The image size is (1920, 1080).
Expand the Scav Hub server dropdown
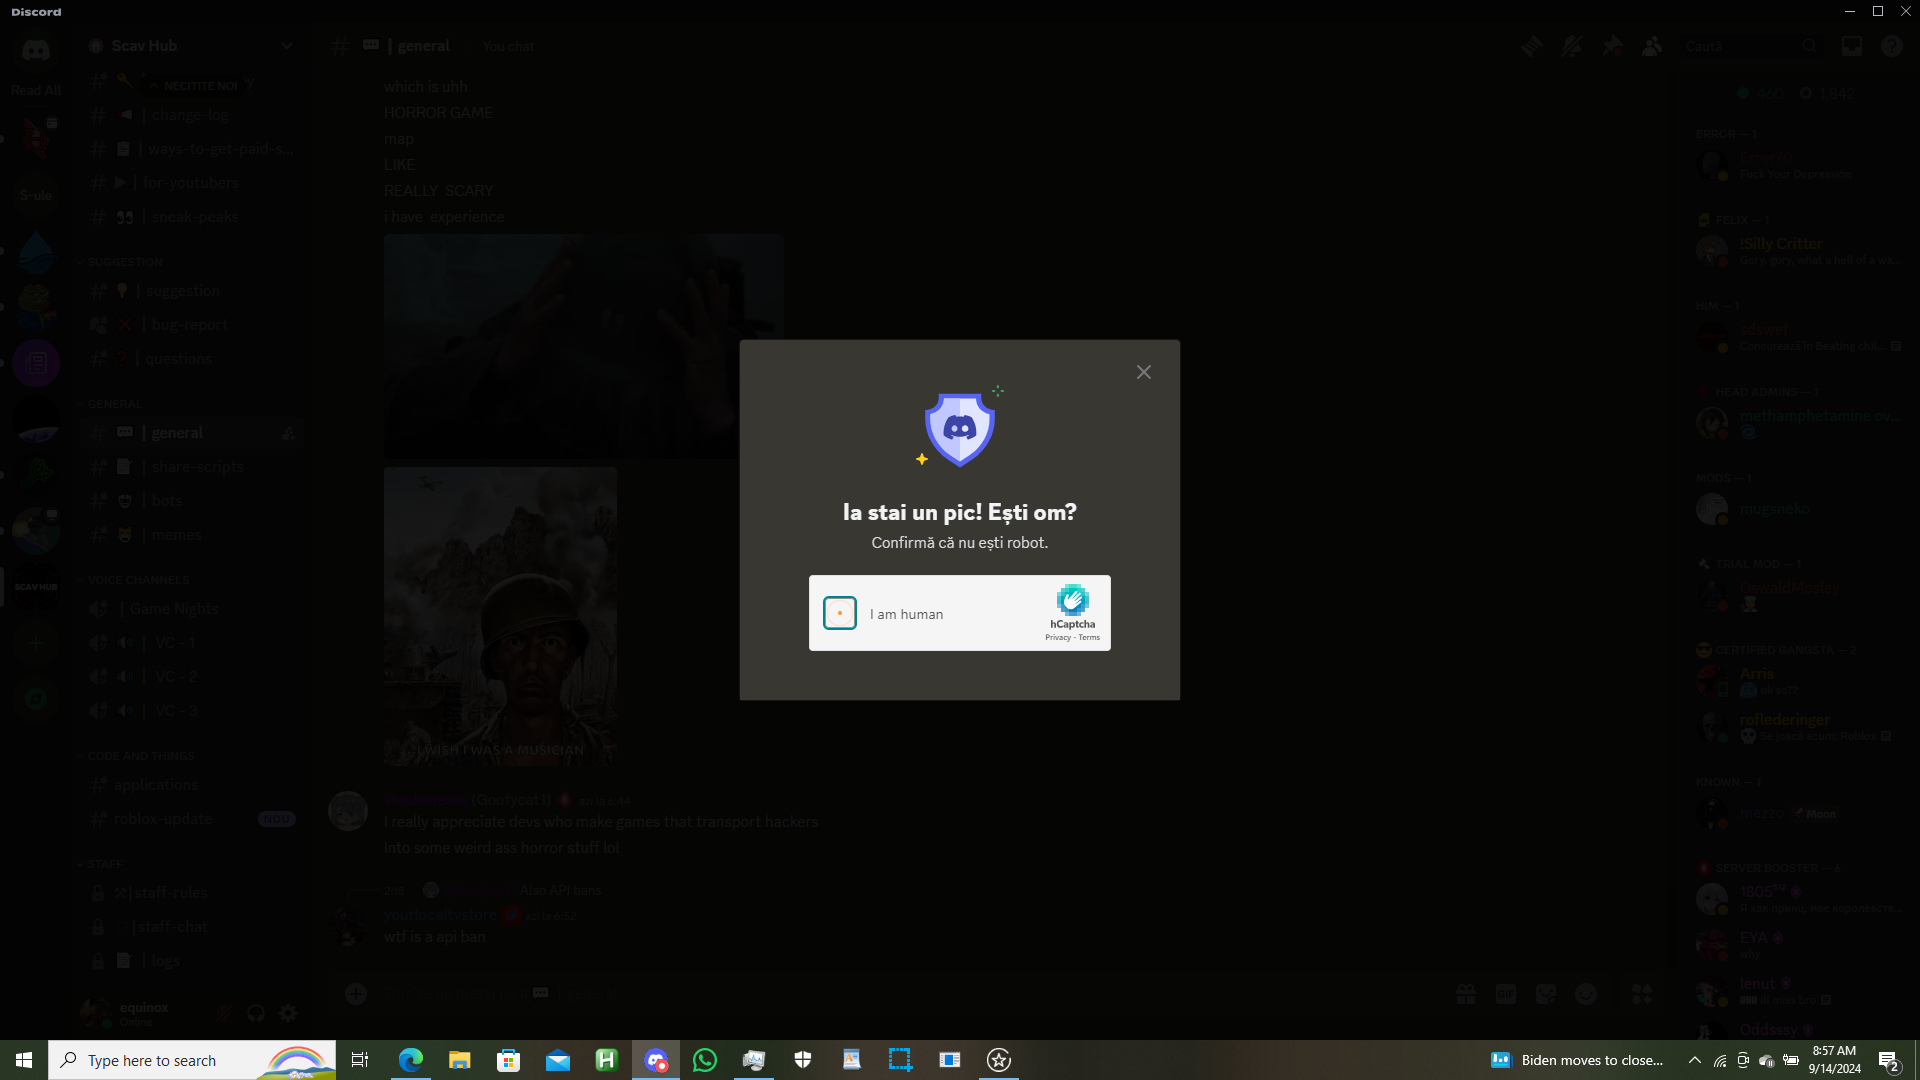(x=287, y=46)
